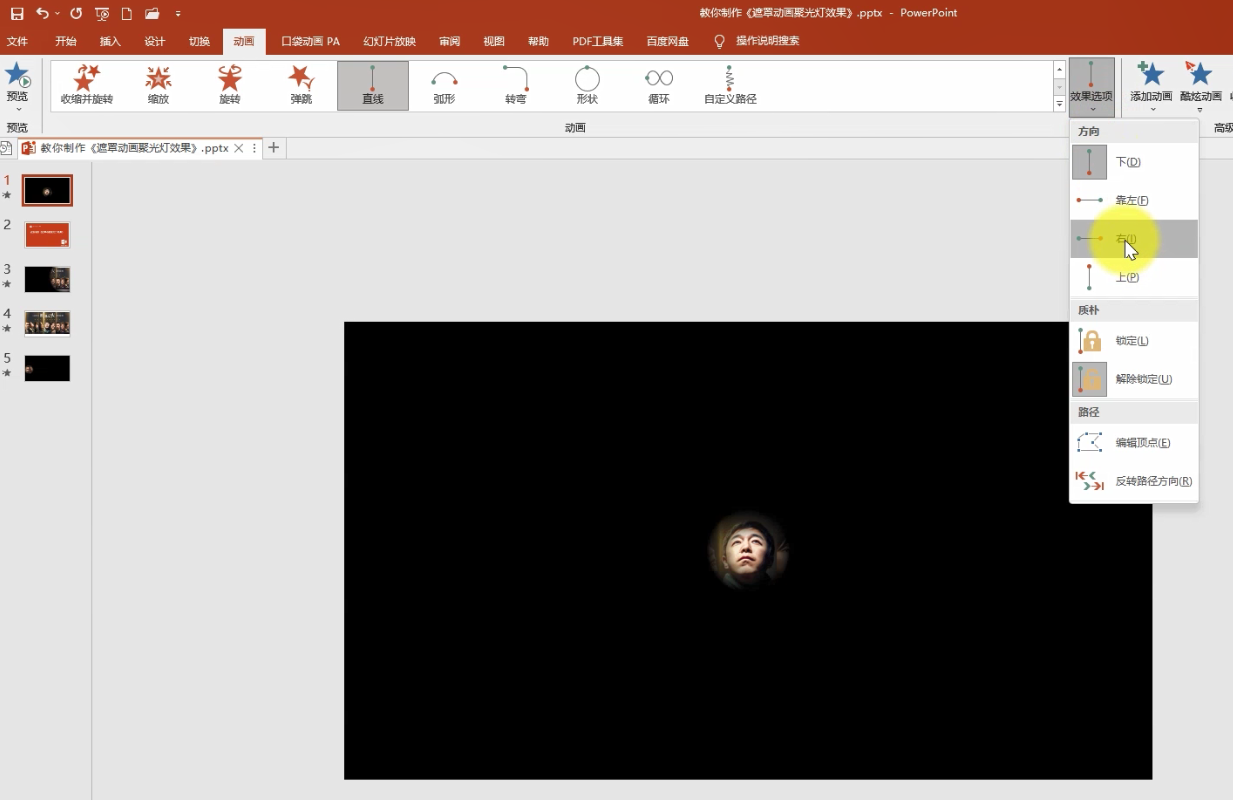Choose 自定义路径 custom path animation
Screen dimensions: 1233x800
(730, 84)
